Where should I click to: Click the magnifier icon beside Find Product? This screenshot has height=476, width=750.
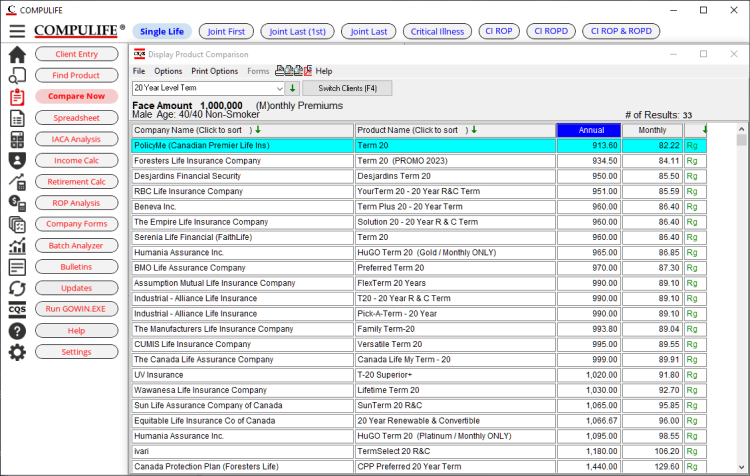click(x=17, y=76)
